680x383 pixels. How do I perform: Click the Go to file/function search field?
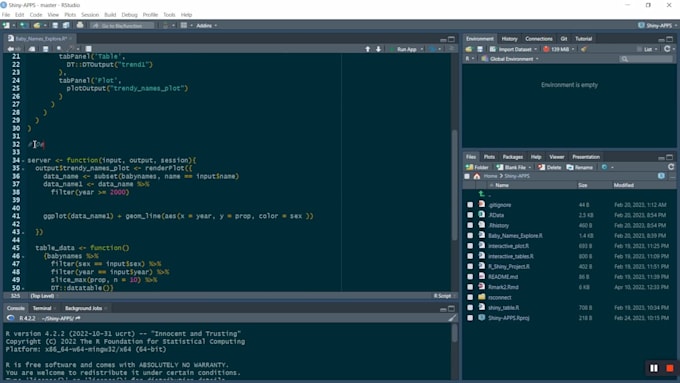[122, 26]
